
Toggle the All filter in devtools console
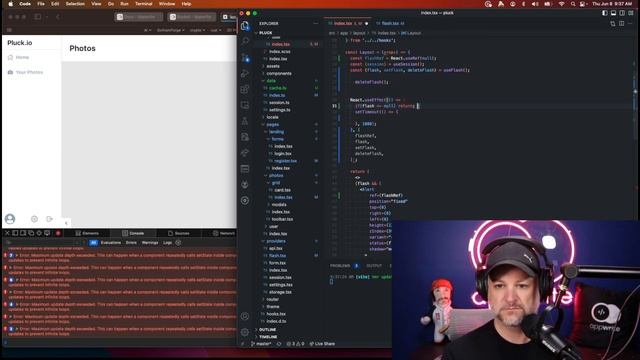click(x=93, y=242)
